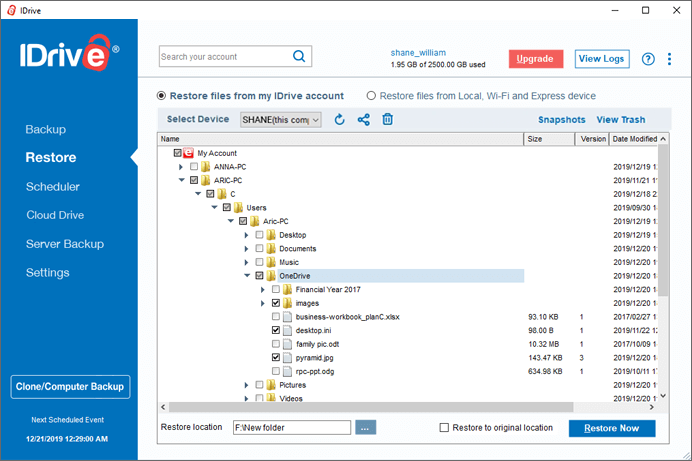
Task: Click the View Logs button
Action: pyautogui.click(x=602, y=59)
